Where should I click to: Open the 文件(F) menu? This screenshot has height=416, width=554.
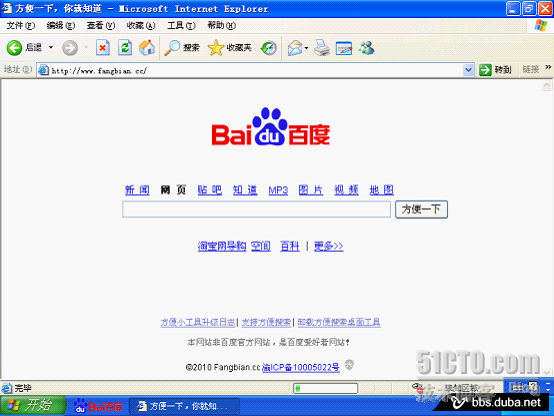pos(20,25)
